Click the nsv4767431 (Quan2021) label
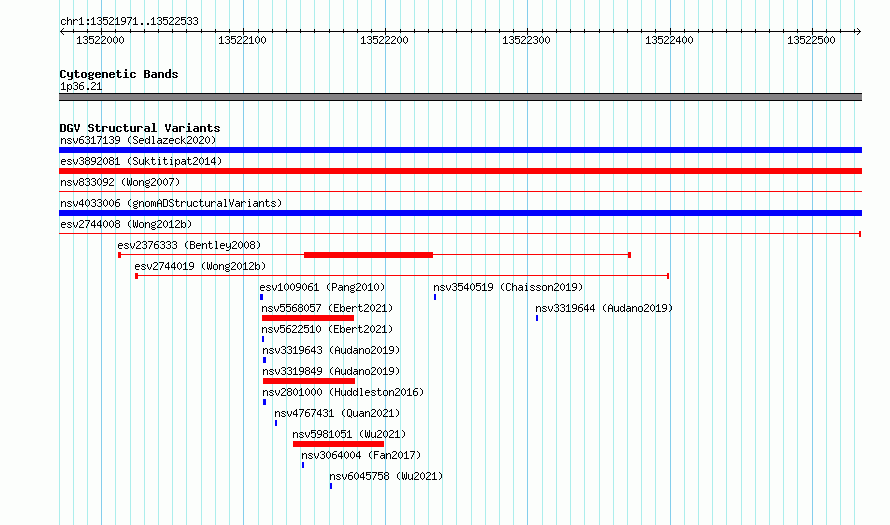 pos(337,413)
